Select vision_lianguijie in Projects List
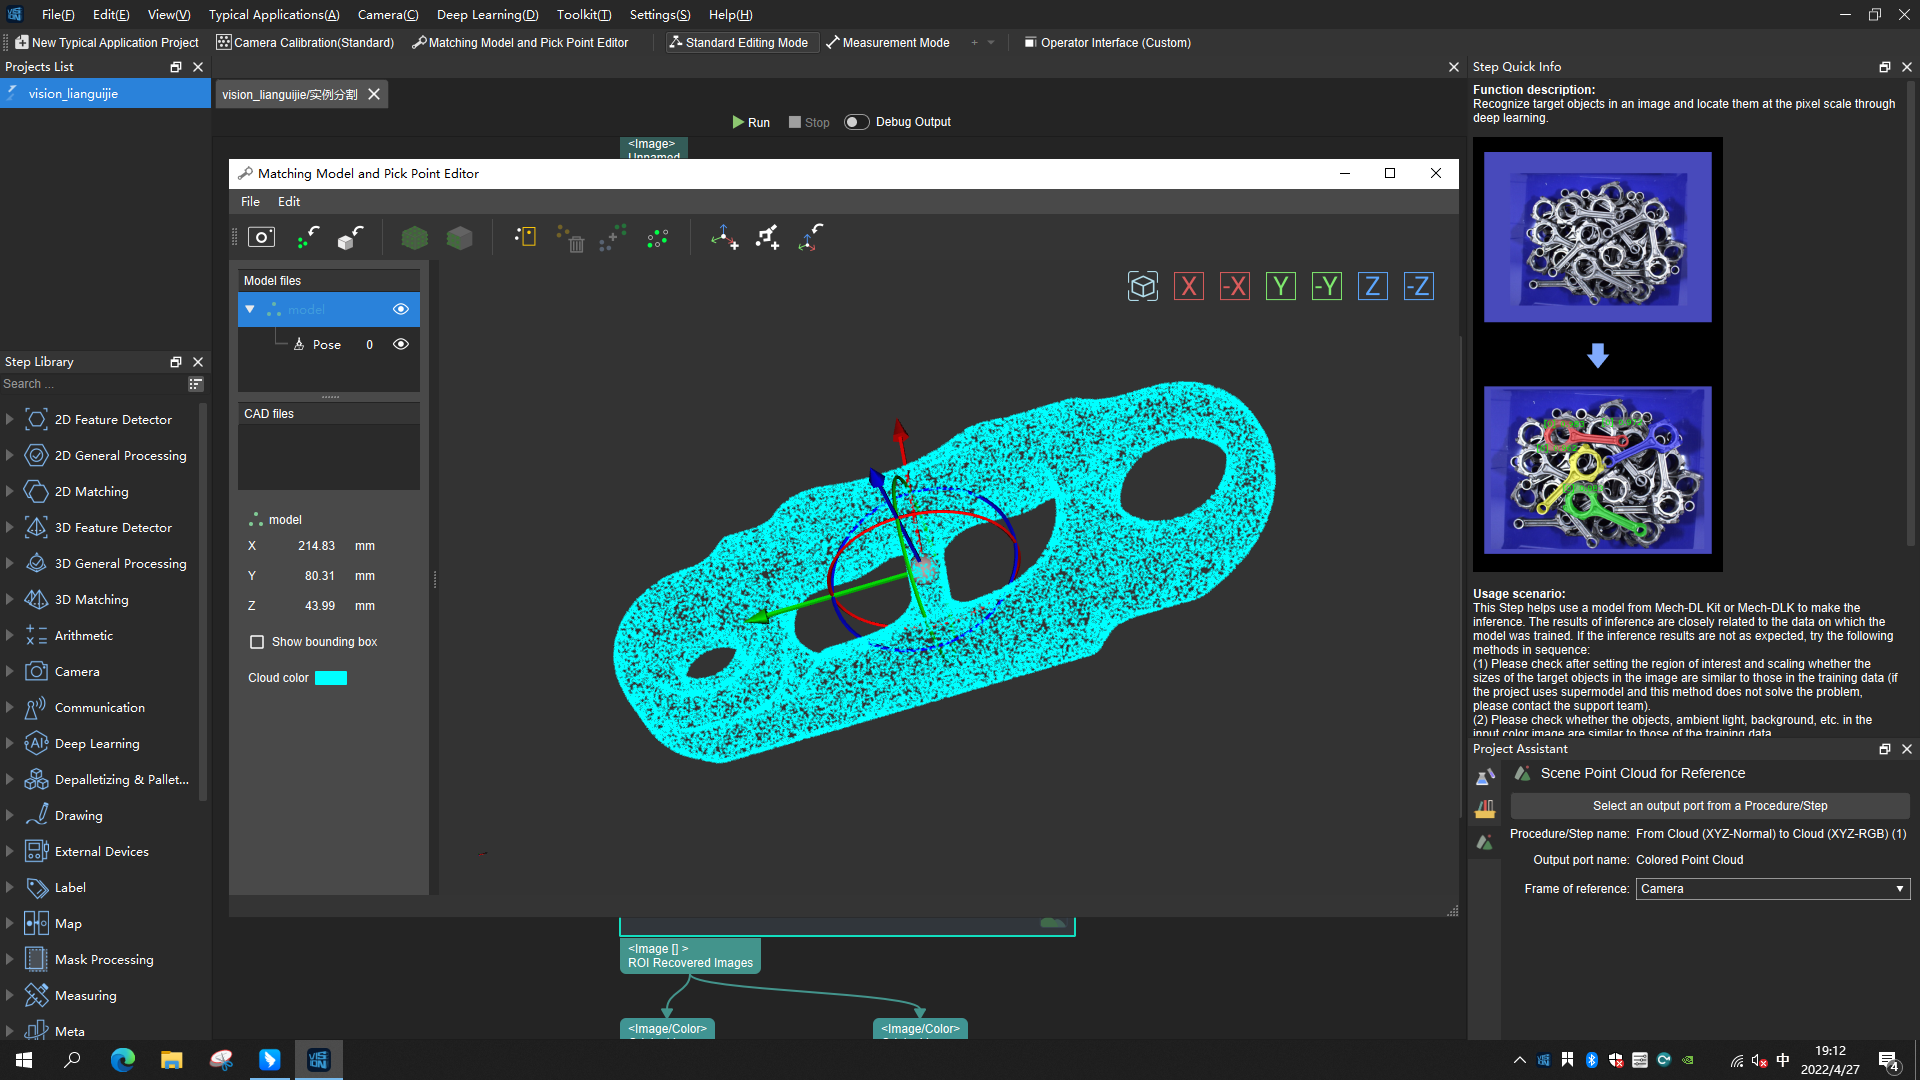This screenshot has height=1080, width=1920. click(105, 93)
